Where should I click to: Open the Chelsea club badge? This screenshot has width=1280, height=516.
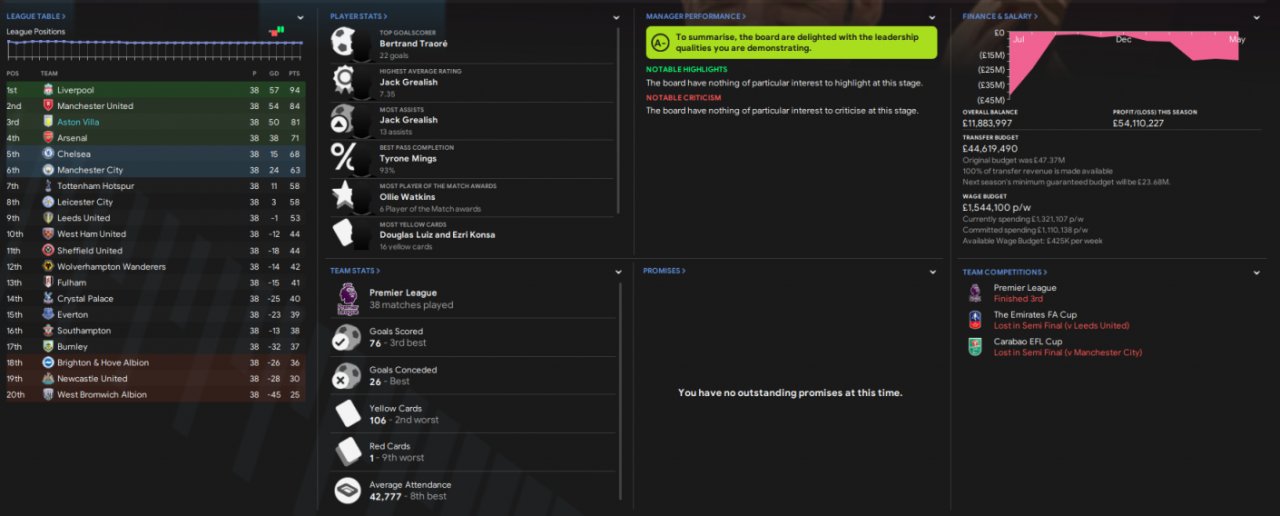[48, 154]
